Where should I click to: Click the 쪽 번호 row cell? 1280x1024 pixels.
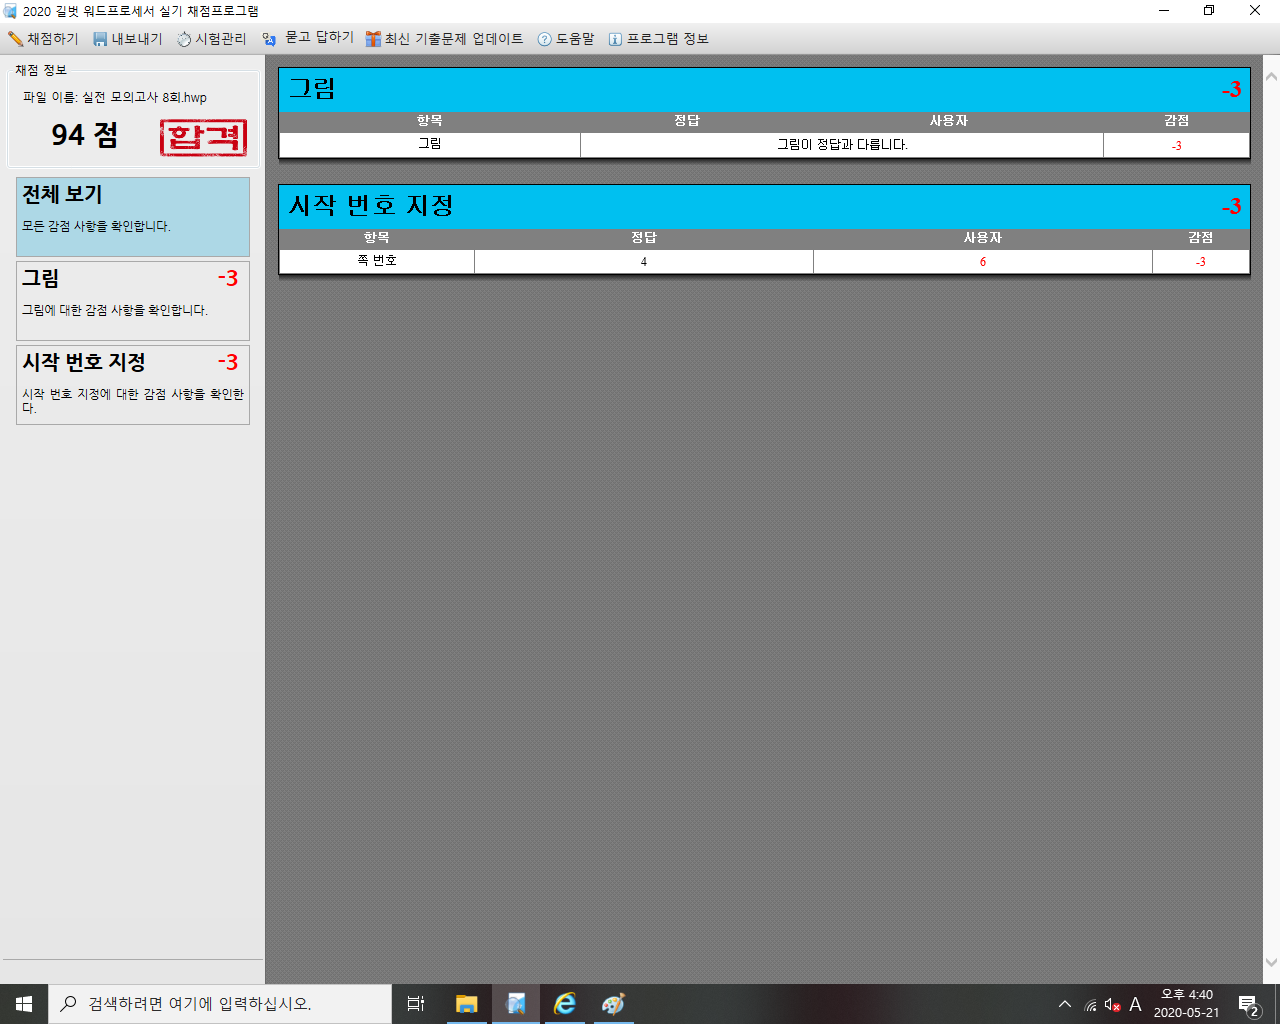point(377,261)
